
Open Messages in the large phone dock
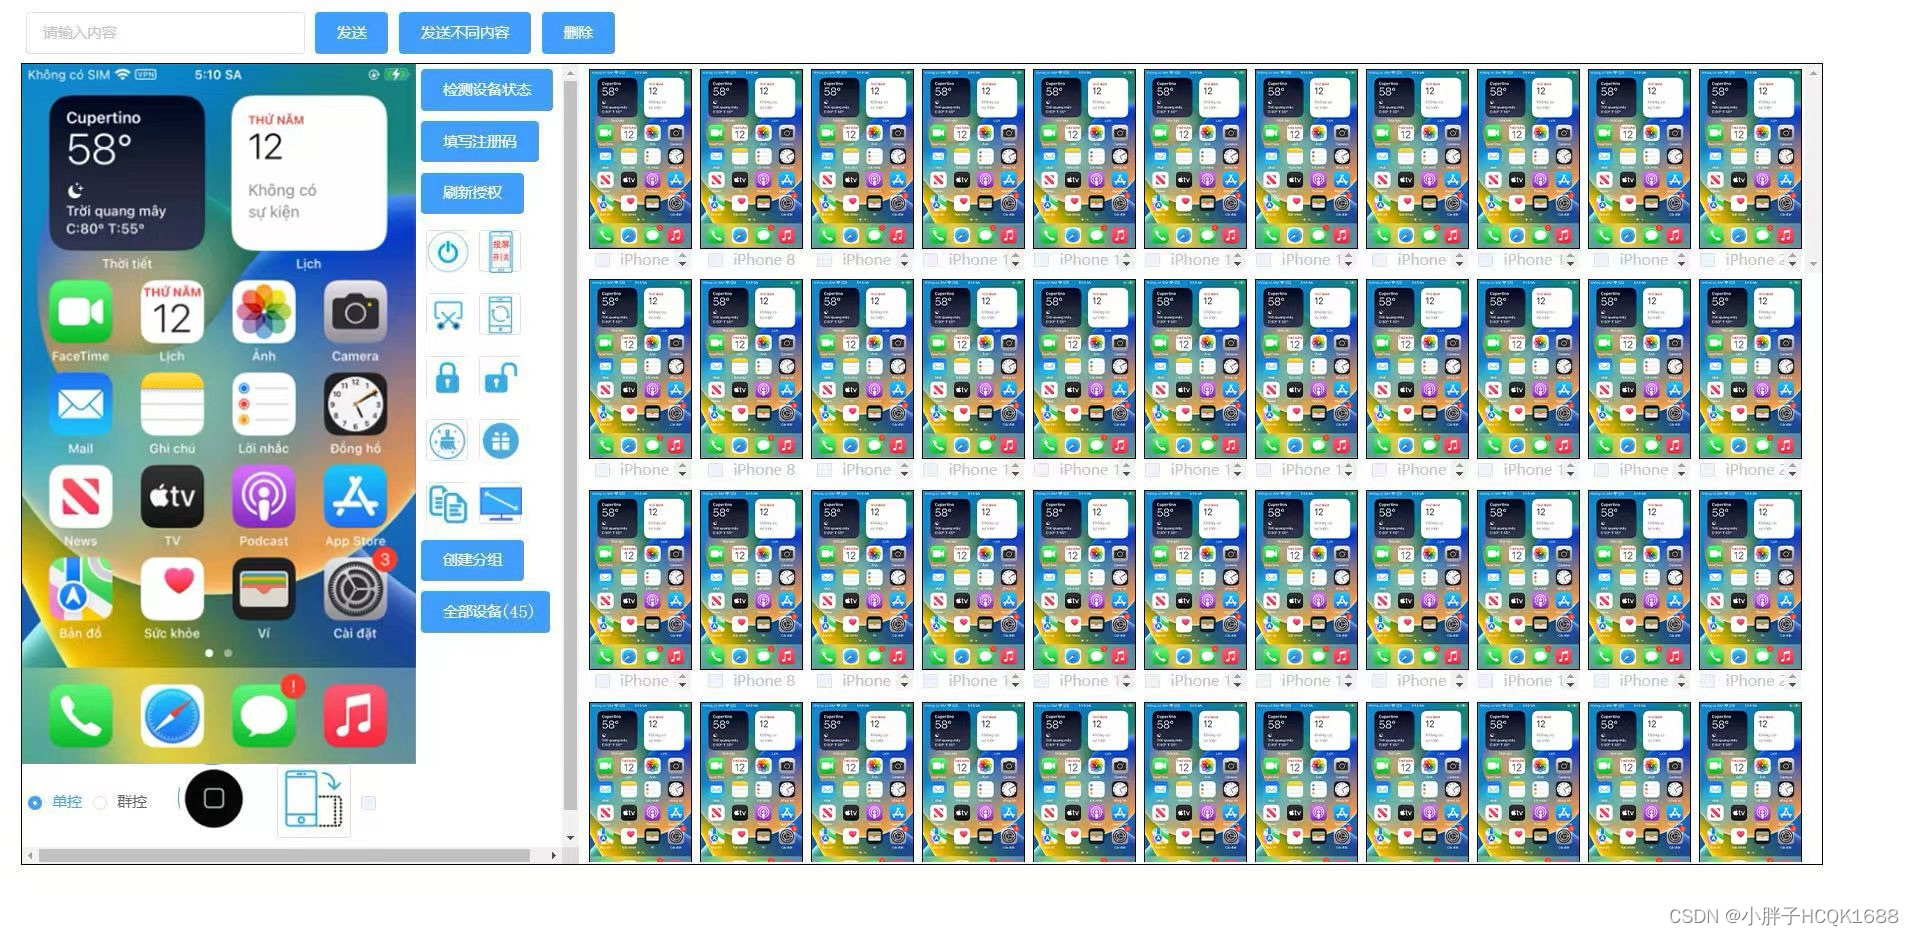tap(263, 716)
